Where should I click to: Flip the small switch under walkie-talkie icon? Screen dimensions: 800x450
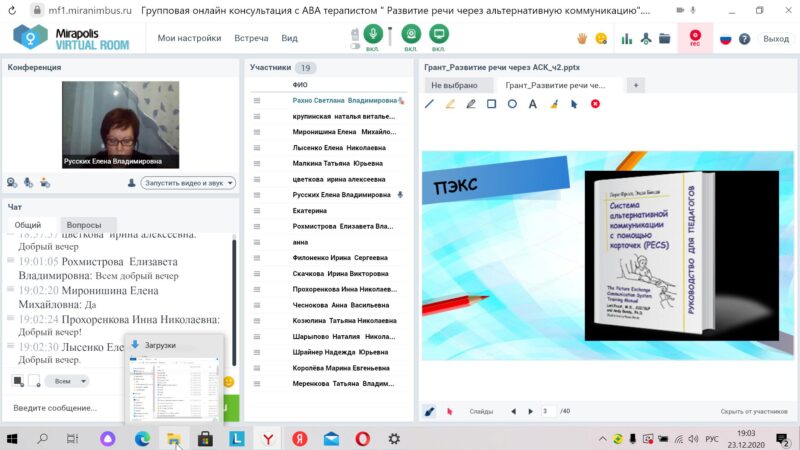355,46
